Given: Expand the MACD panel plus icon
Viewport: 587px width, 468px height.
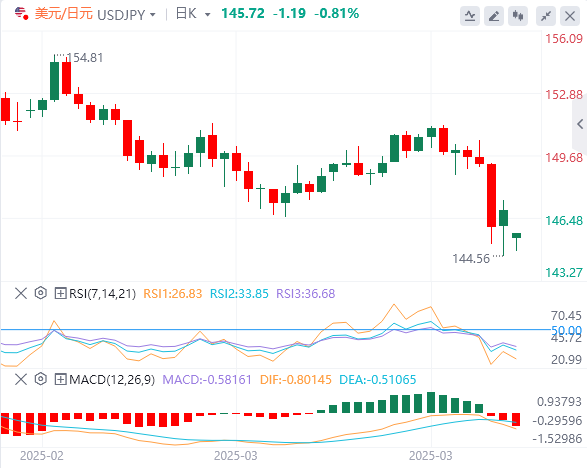Looking at the screenshot, I should [x=60, y=379].
